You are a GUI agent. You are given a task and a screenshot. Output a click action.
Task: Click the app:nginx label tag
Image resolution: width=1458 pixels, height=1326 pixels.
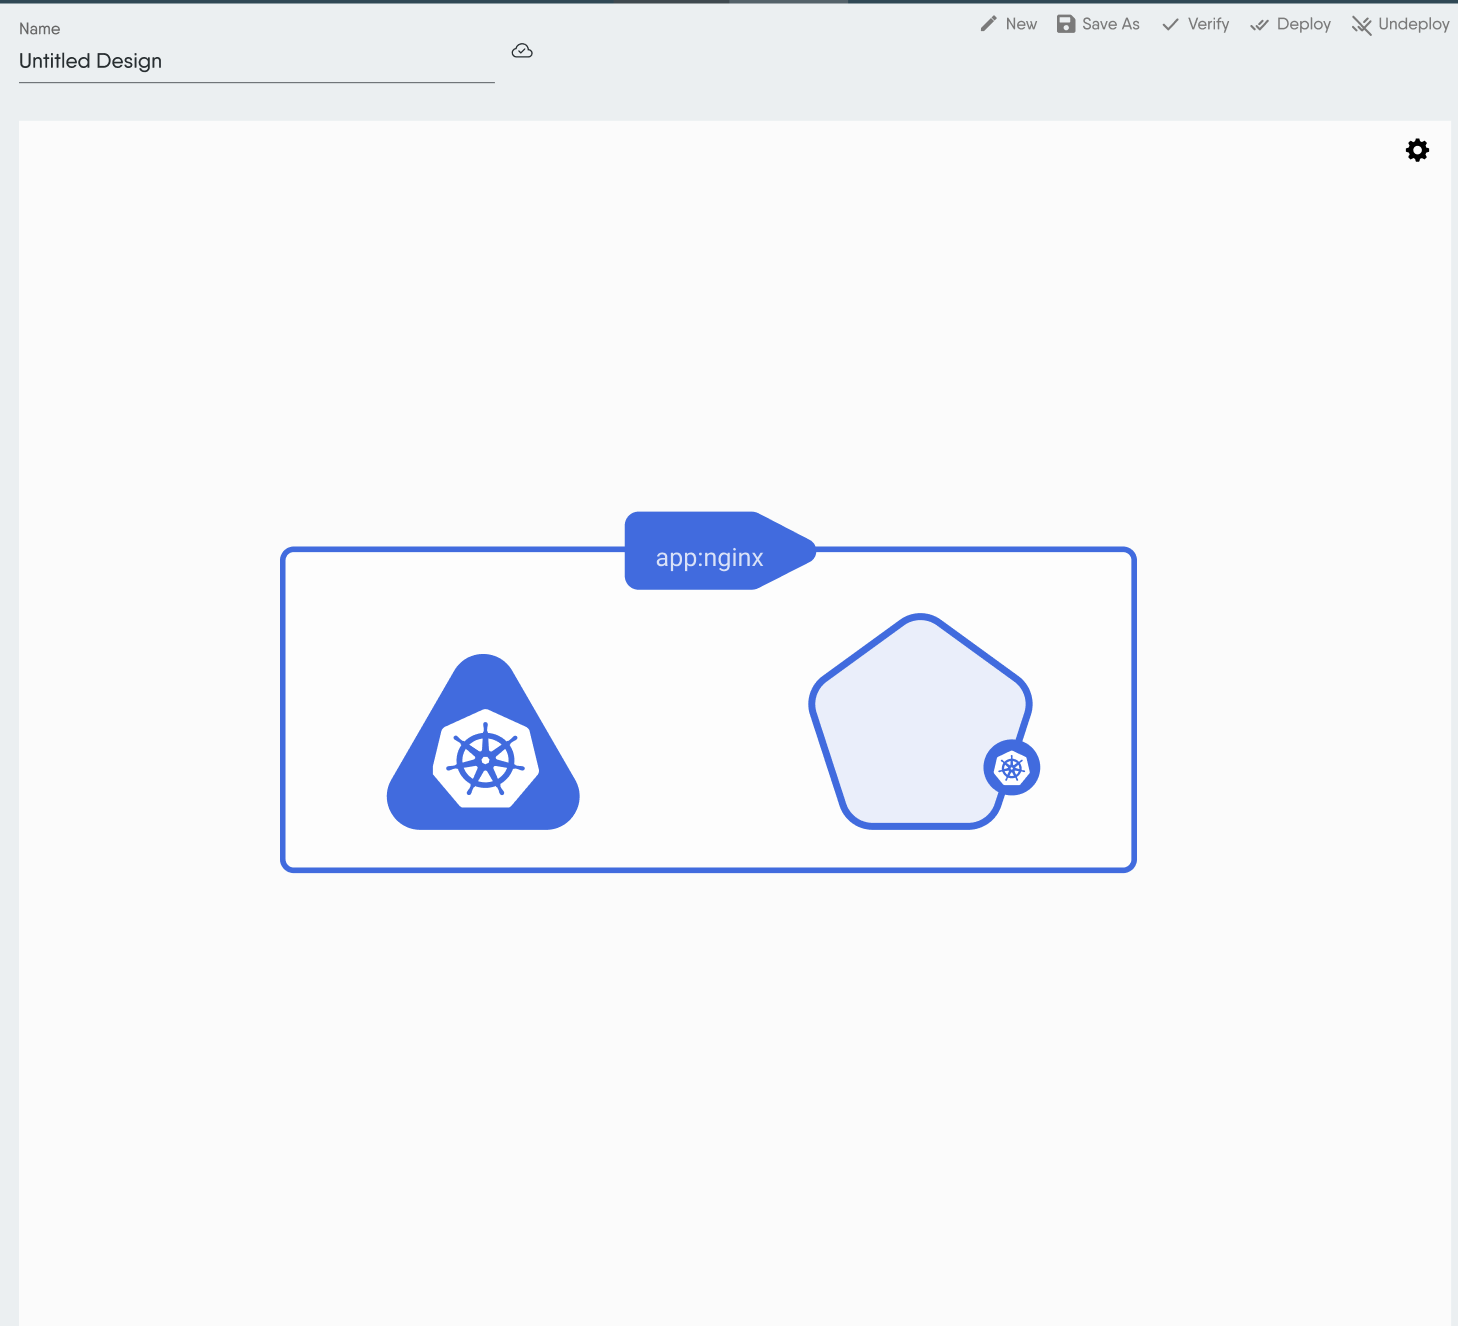point(709,556)
